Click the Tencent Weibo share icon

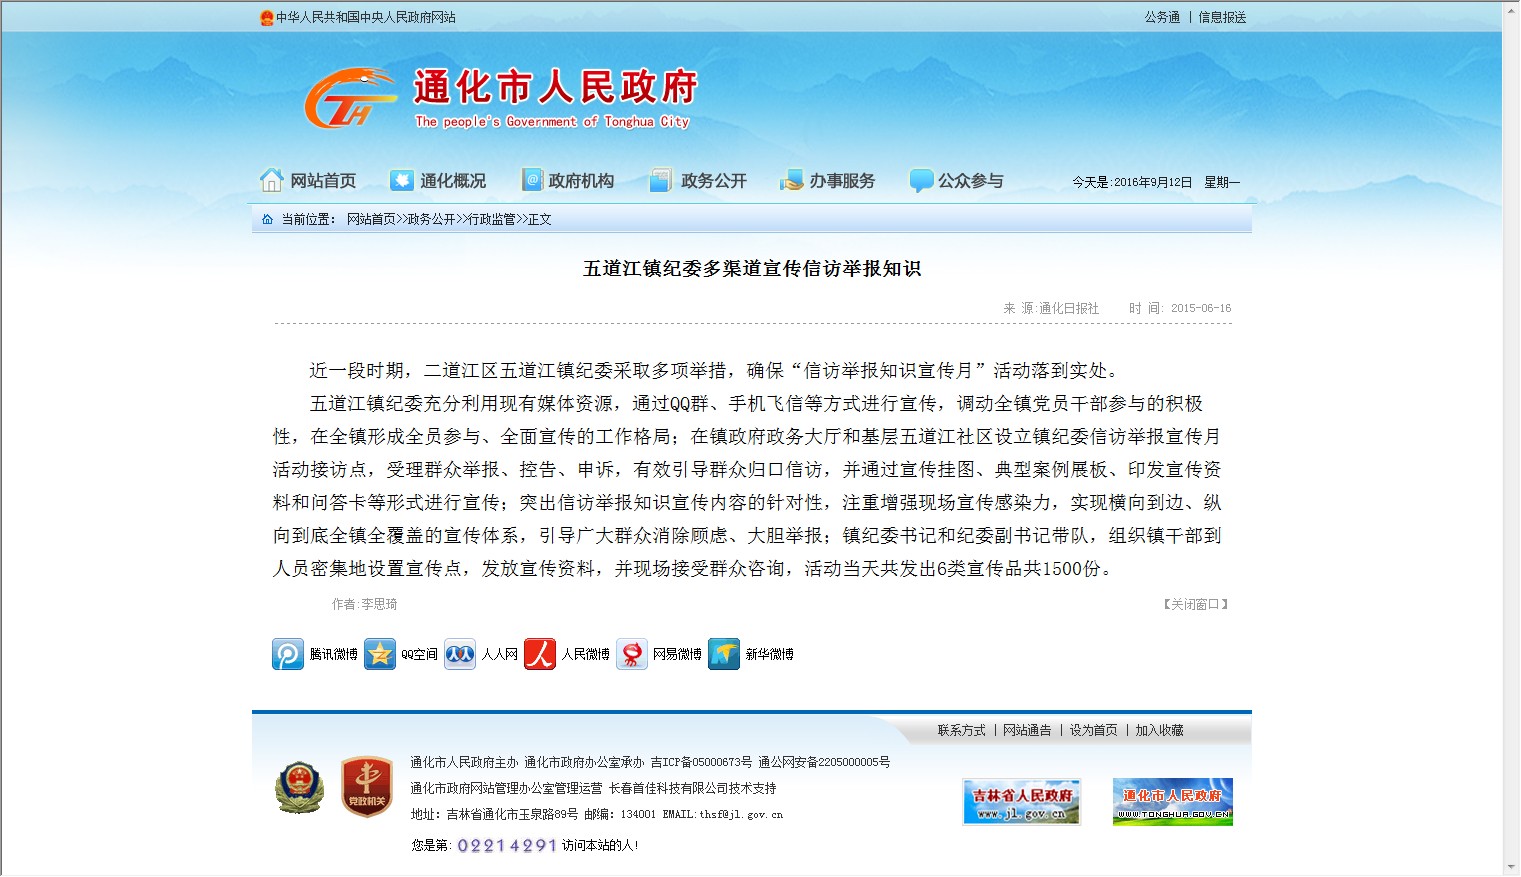coord(288,654)
